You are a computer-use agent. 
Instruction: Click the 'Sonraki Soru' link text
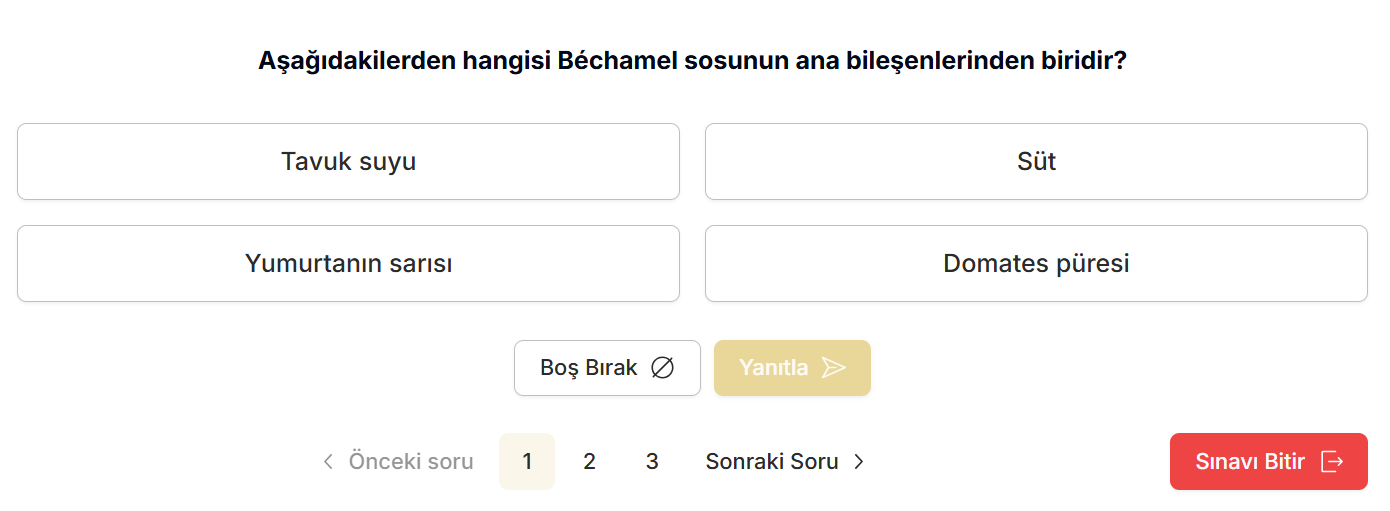pos(772,462)
